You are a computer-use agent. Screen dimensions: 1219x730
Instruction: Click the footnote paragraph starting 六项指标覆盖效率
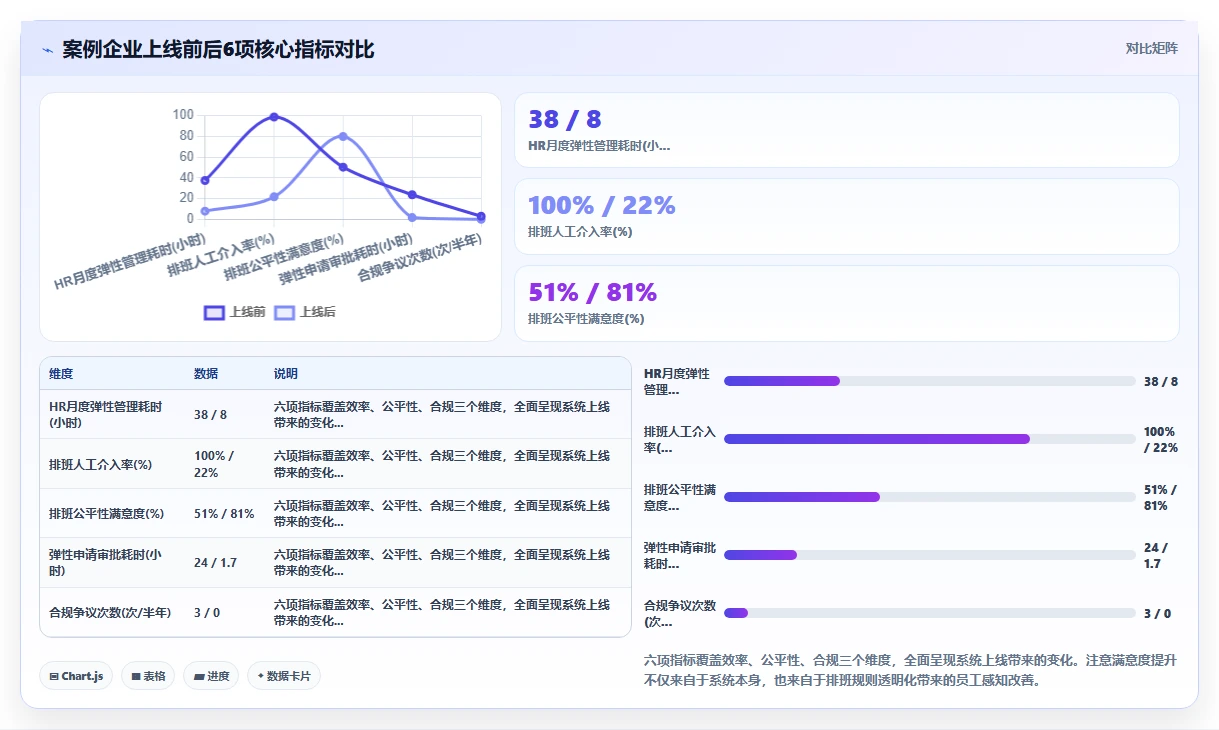pos(911,670)
